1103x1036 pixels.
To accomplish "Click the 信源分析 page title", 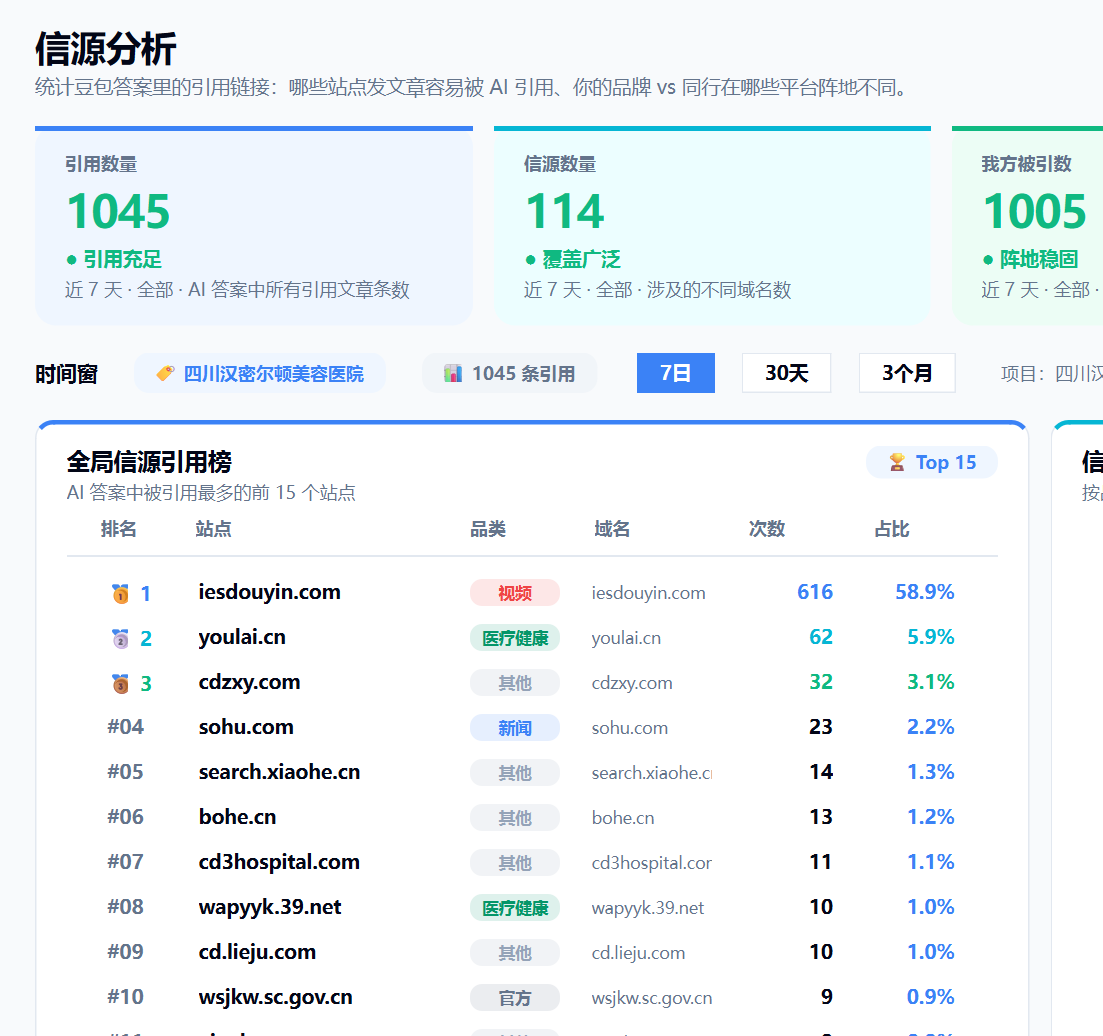I will 106,49.
